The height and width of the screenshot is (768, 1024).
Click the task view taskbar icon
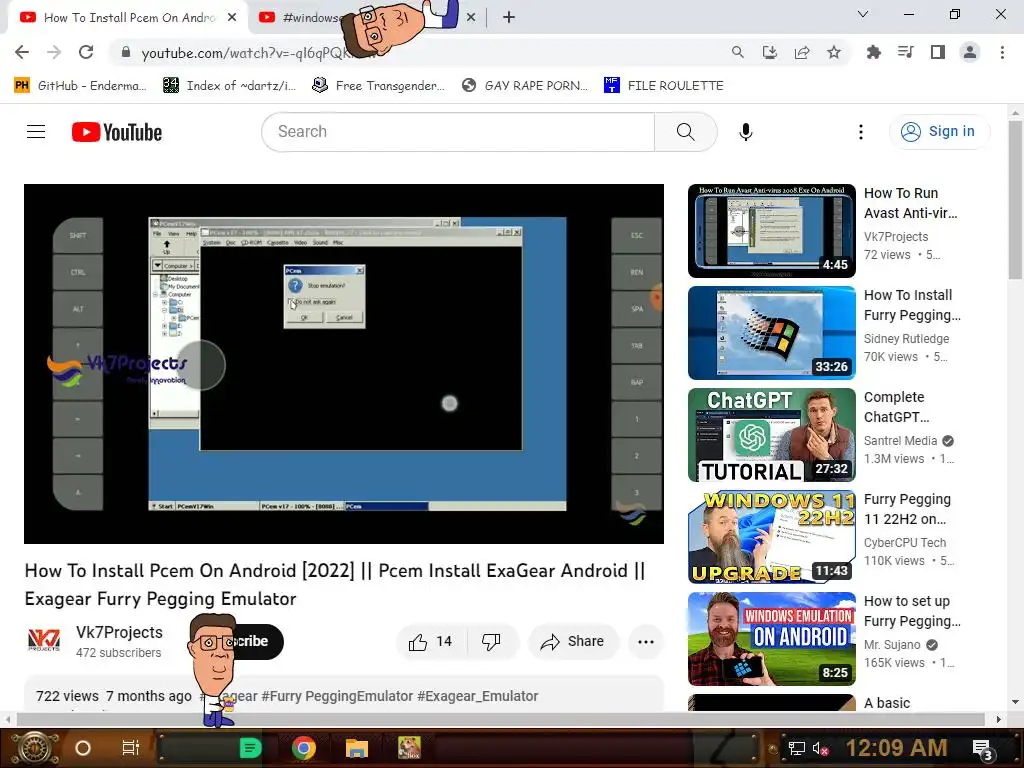coord(131,748)
